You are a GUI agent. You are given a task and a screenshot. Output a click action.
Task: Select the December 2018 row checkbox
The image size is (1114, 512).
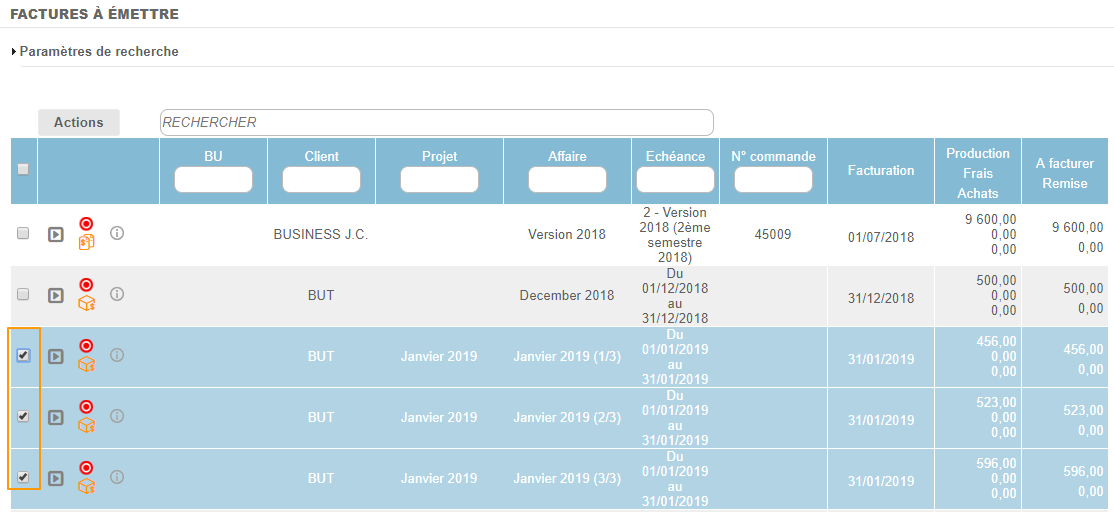tap(23, 295)
